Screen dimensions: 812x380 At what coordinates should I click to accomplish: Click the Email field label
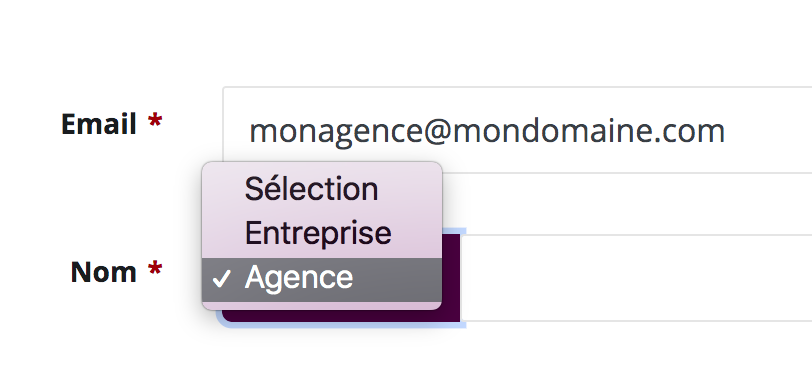coord(98,124)
